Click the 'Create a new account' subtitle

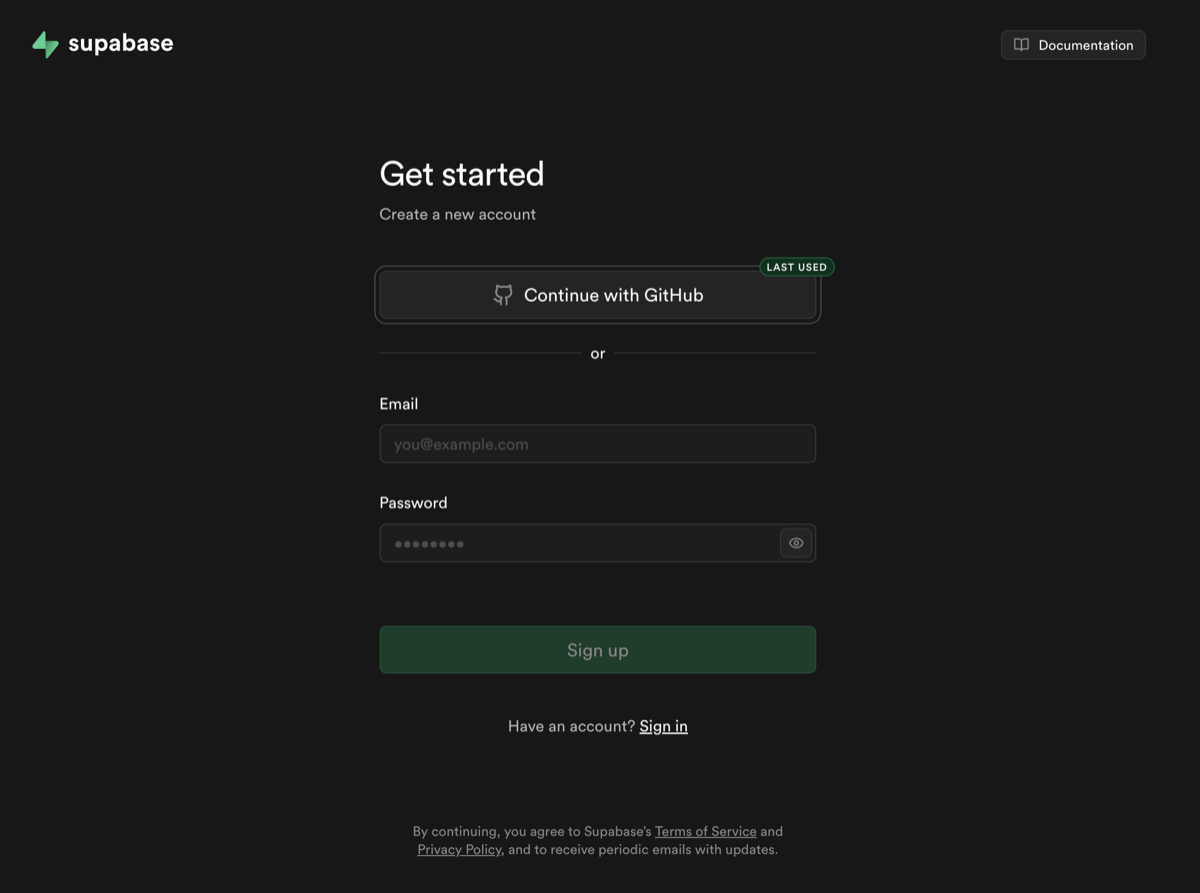457,214
